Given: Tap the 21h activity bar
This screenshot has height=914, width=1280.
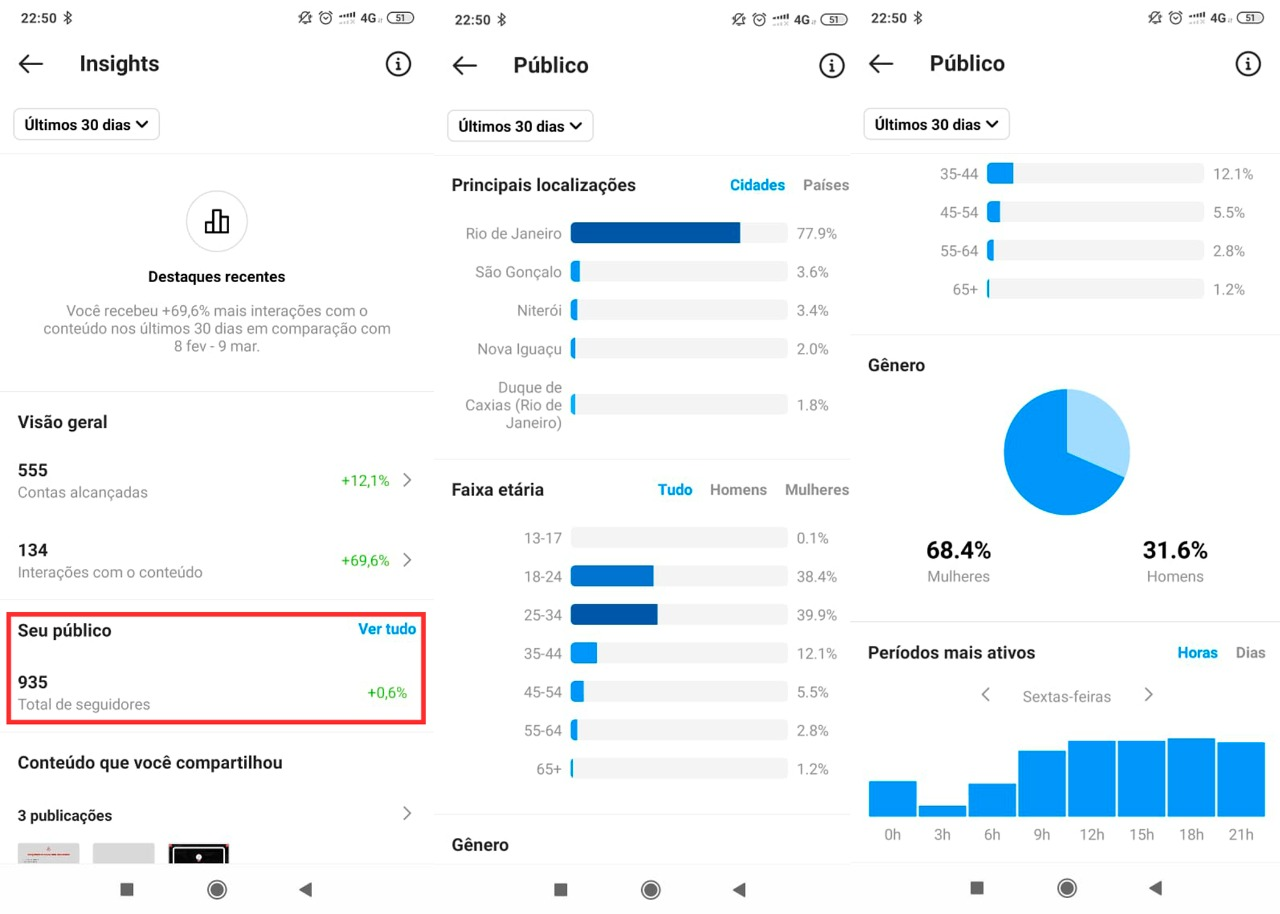Looking at the screenshot, I should coord(1241,779).
